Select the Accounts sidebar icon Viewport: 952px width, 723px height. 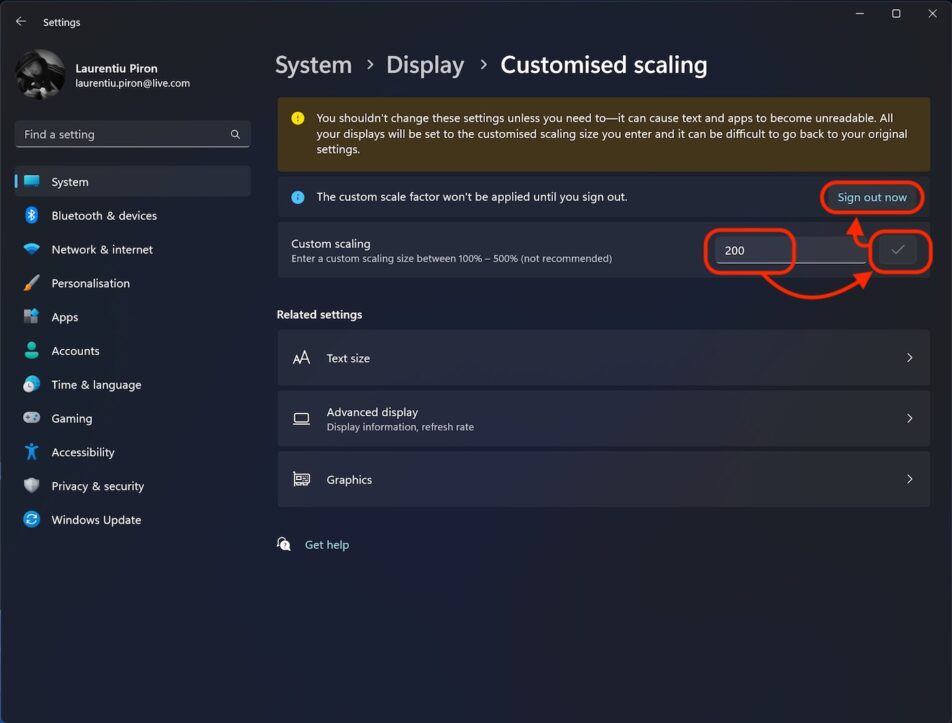(30, 351)
